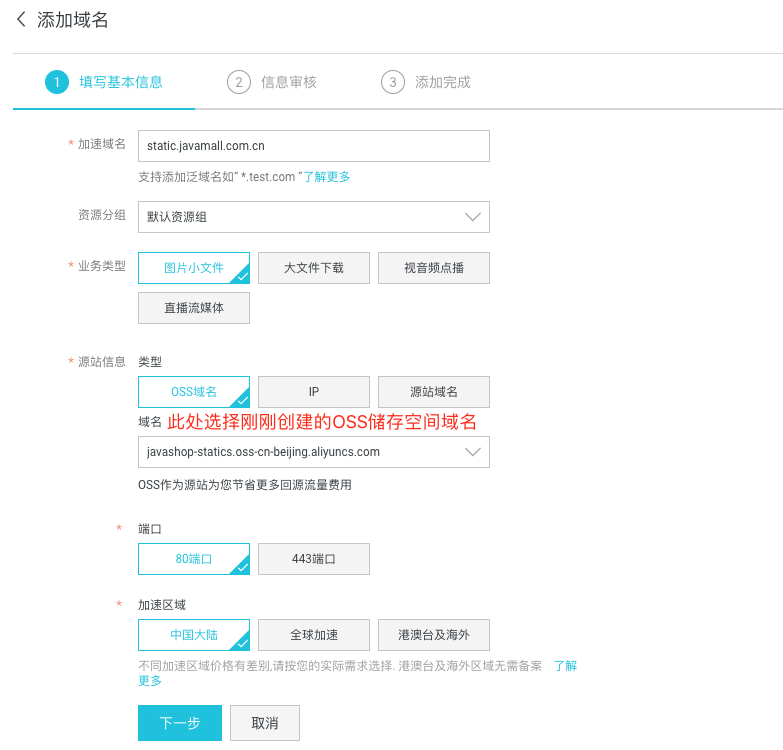Open the javashop-statics OSS domain dropdown
The image size is (783, 750).
tap(314, 452)
